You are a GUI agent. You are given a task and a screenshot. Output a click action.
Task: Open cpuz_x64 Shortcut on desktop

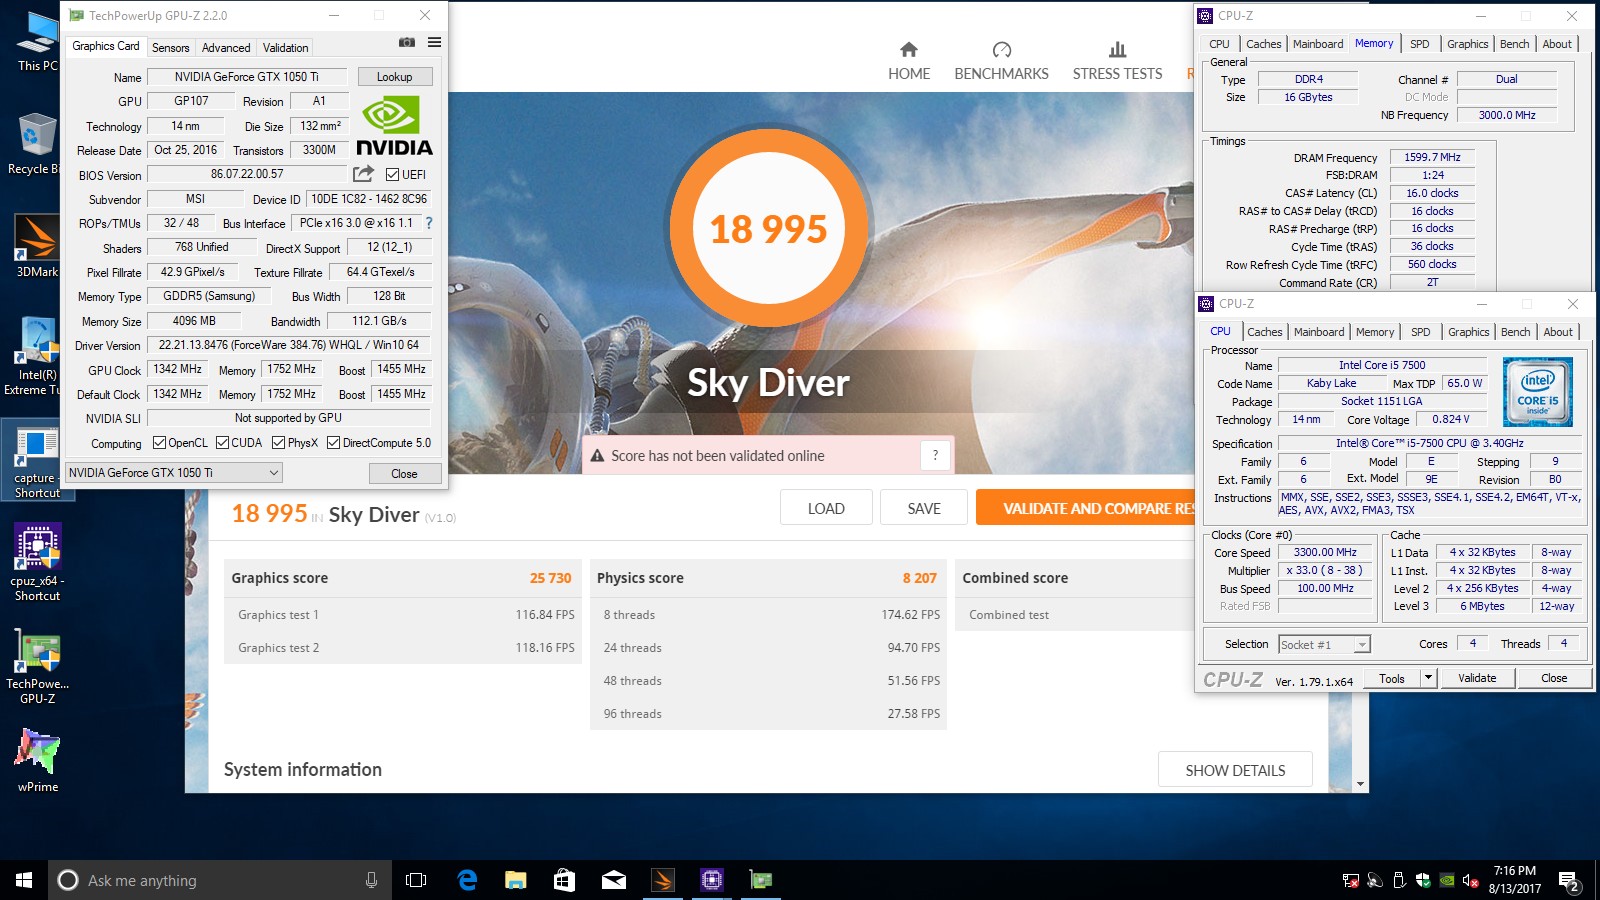click(x=37, y=563)
